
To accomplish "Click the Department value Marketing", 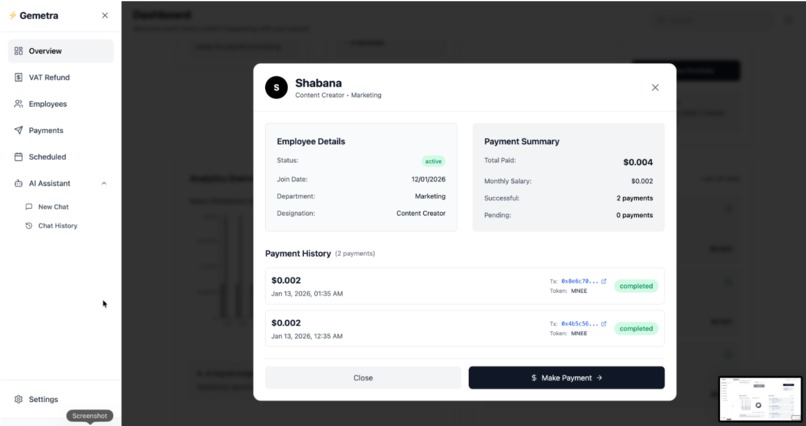I will [x=430, y=196].
